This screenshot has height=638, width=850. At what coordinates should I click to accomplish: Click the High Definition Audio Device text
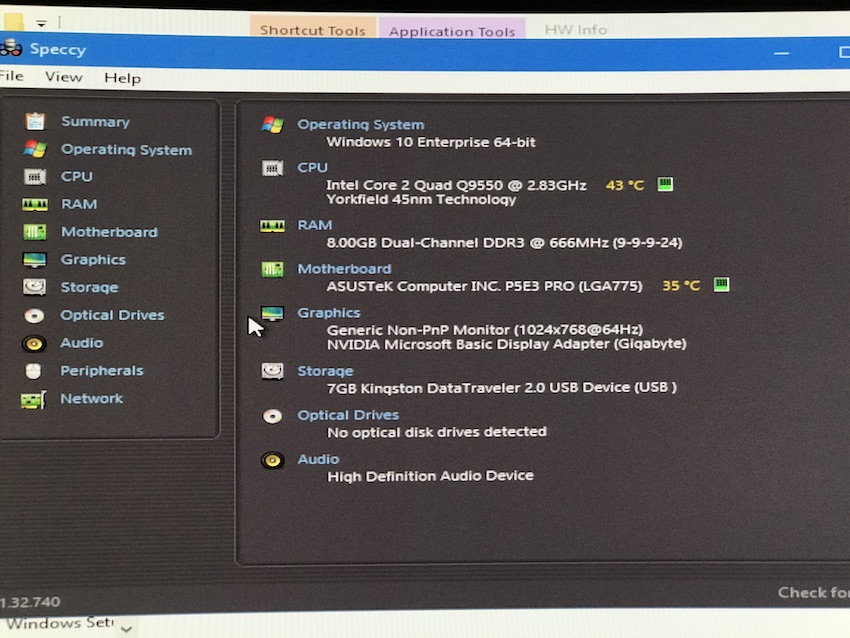pos(430,476)
